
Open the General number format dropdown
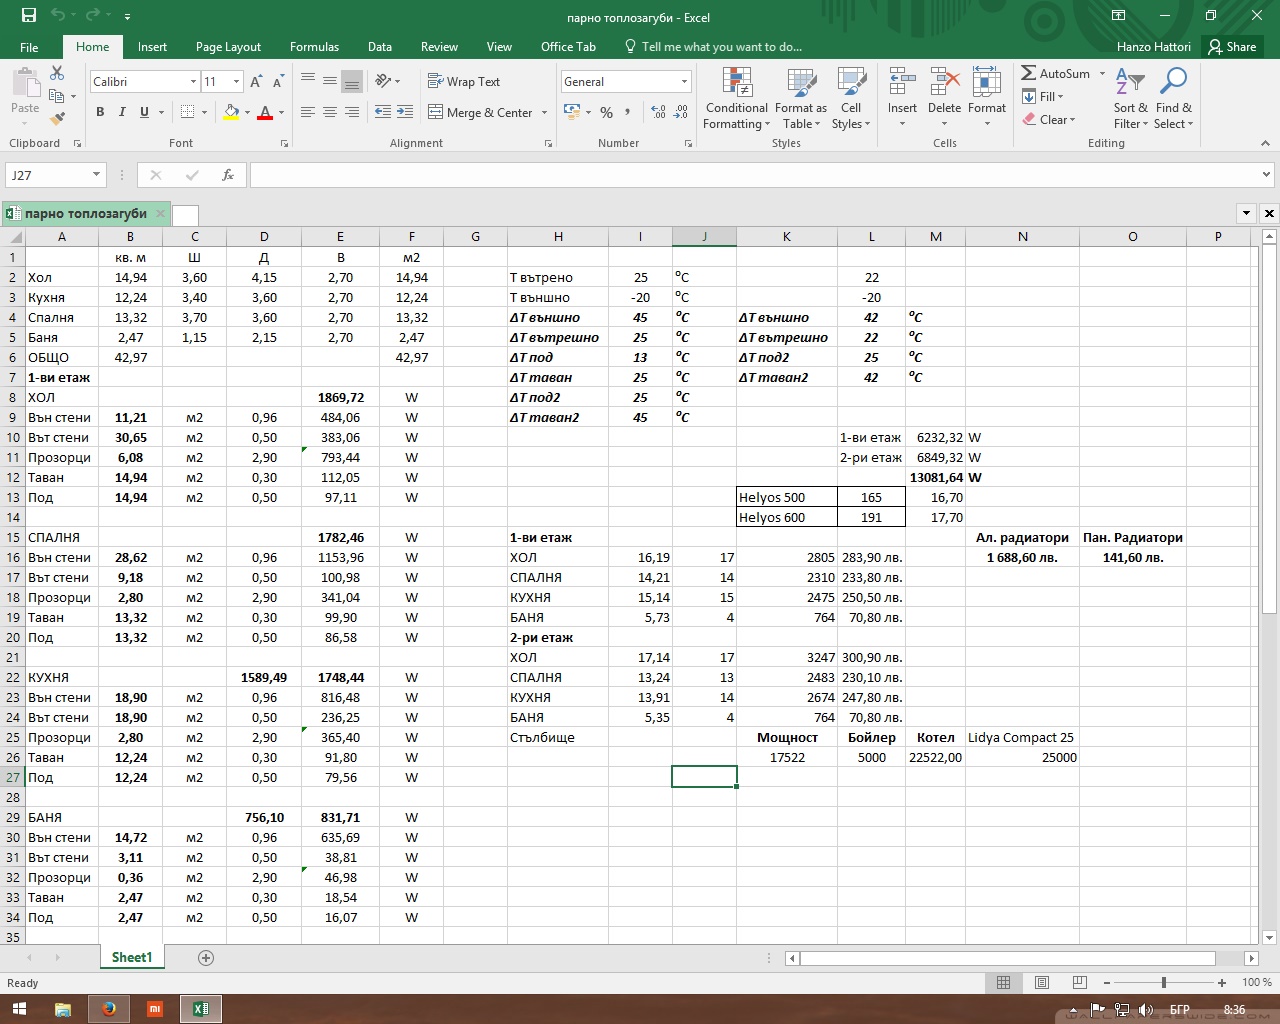[x=684, y=82]
